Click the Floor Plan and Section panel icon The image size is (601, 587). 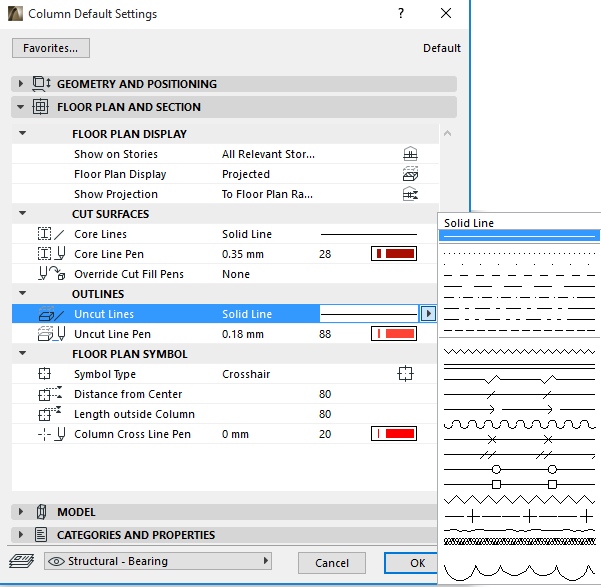(40, 107)
